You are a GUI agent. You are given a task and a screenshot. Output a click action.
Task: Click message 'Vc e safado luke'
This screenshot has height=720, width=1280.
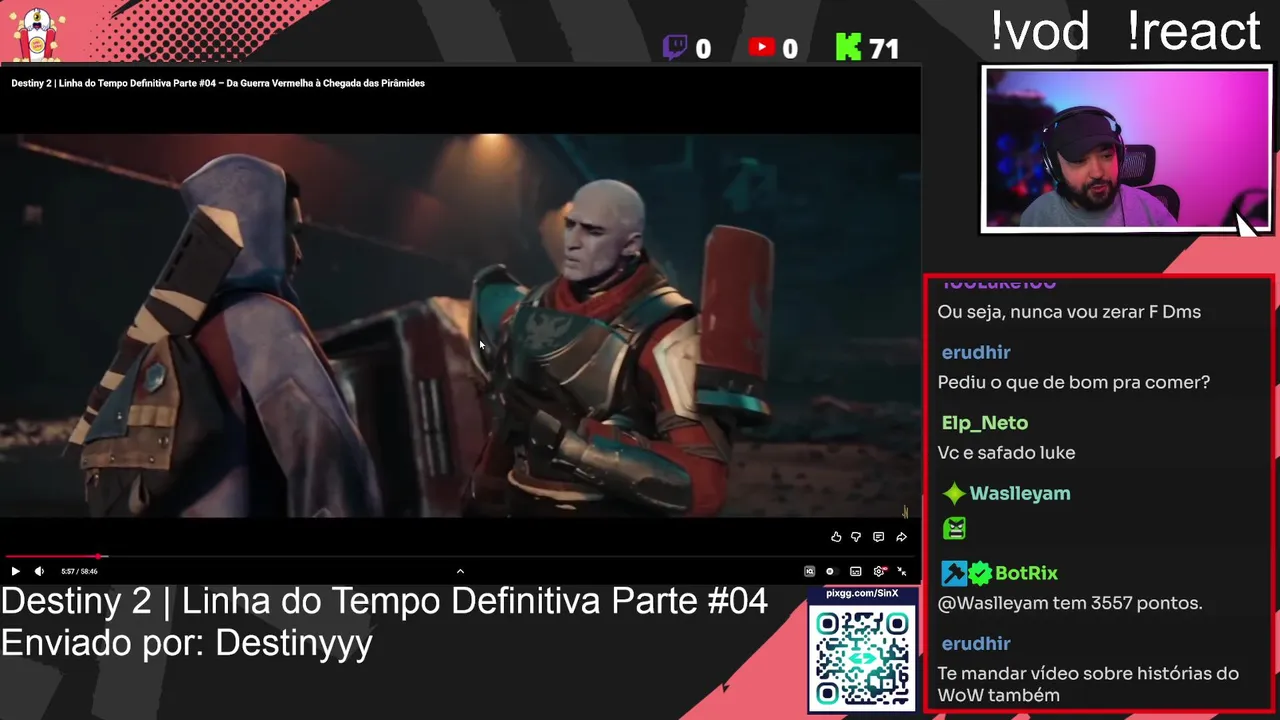pos(1006,453)
